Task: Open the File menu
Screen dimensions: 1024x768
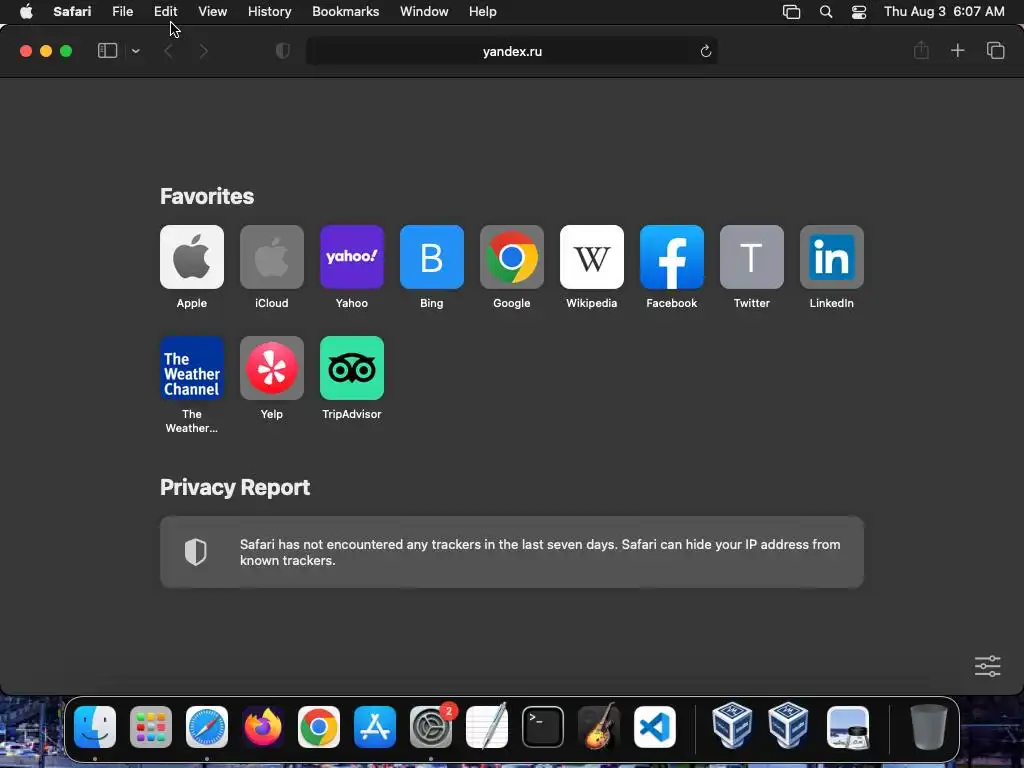Action: pos(122,12)
